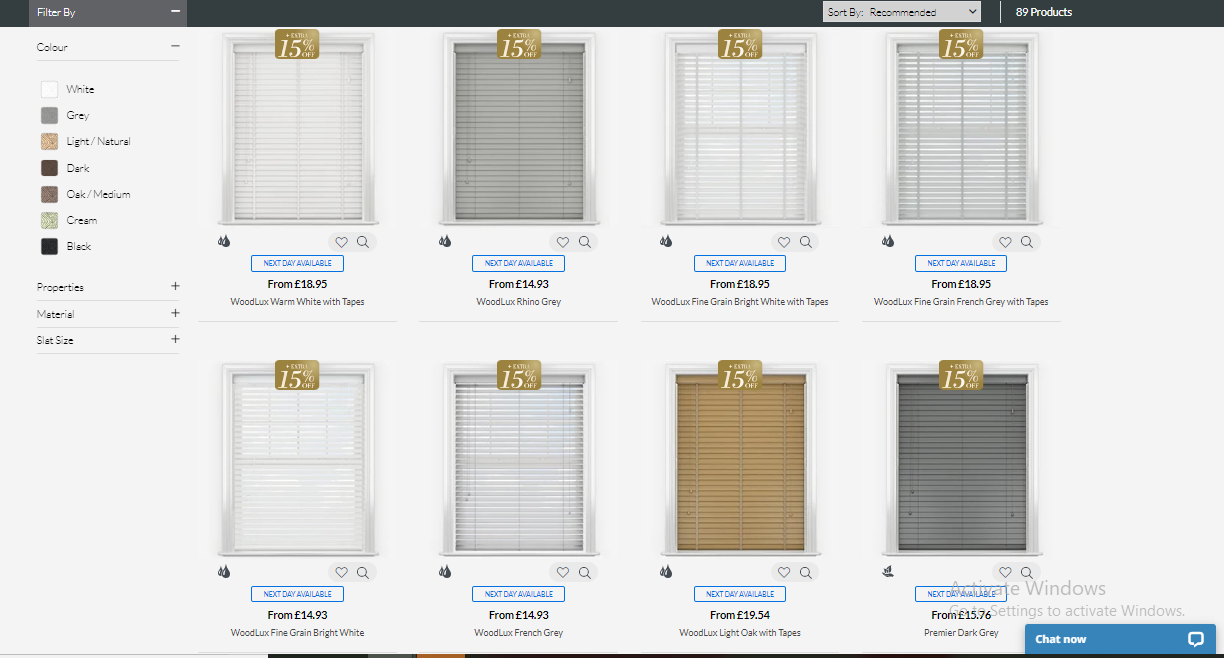Heart the WoodLux Fine Grain Bright White blind
1224x658 pixels.
(341, 572)
